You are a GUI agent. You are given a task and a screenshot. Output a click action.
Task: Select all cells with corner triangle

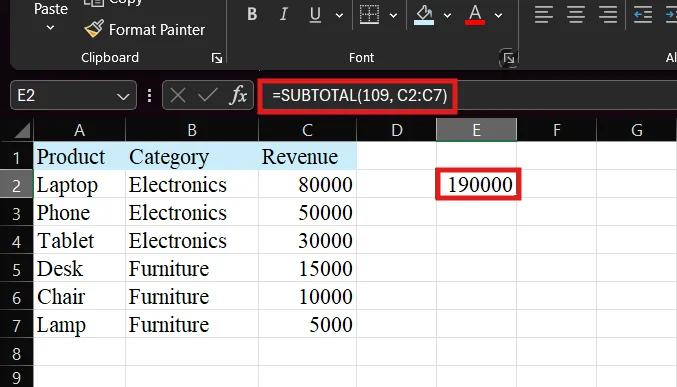point(22,130)
